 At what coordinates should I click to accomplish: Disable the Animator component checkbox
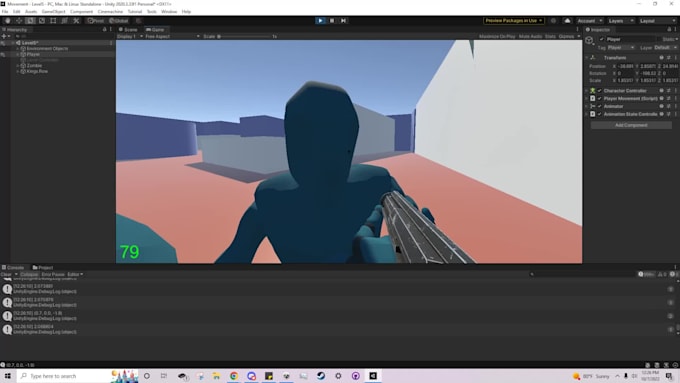pyautogui.click(x=600, y=106)
